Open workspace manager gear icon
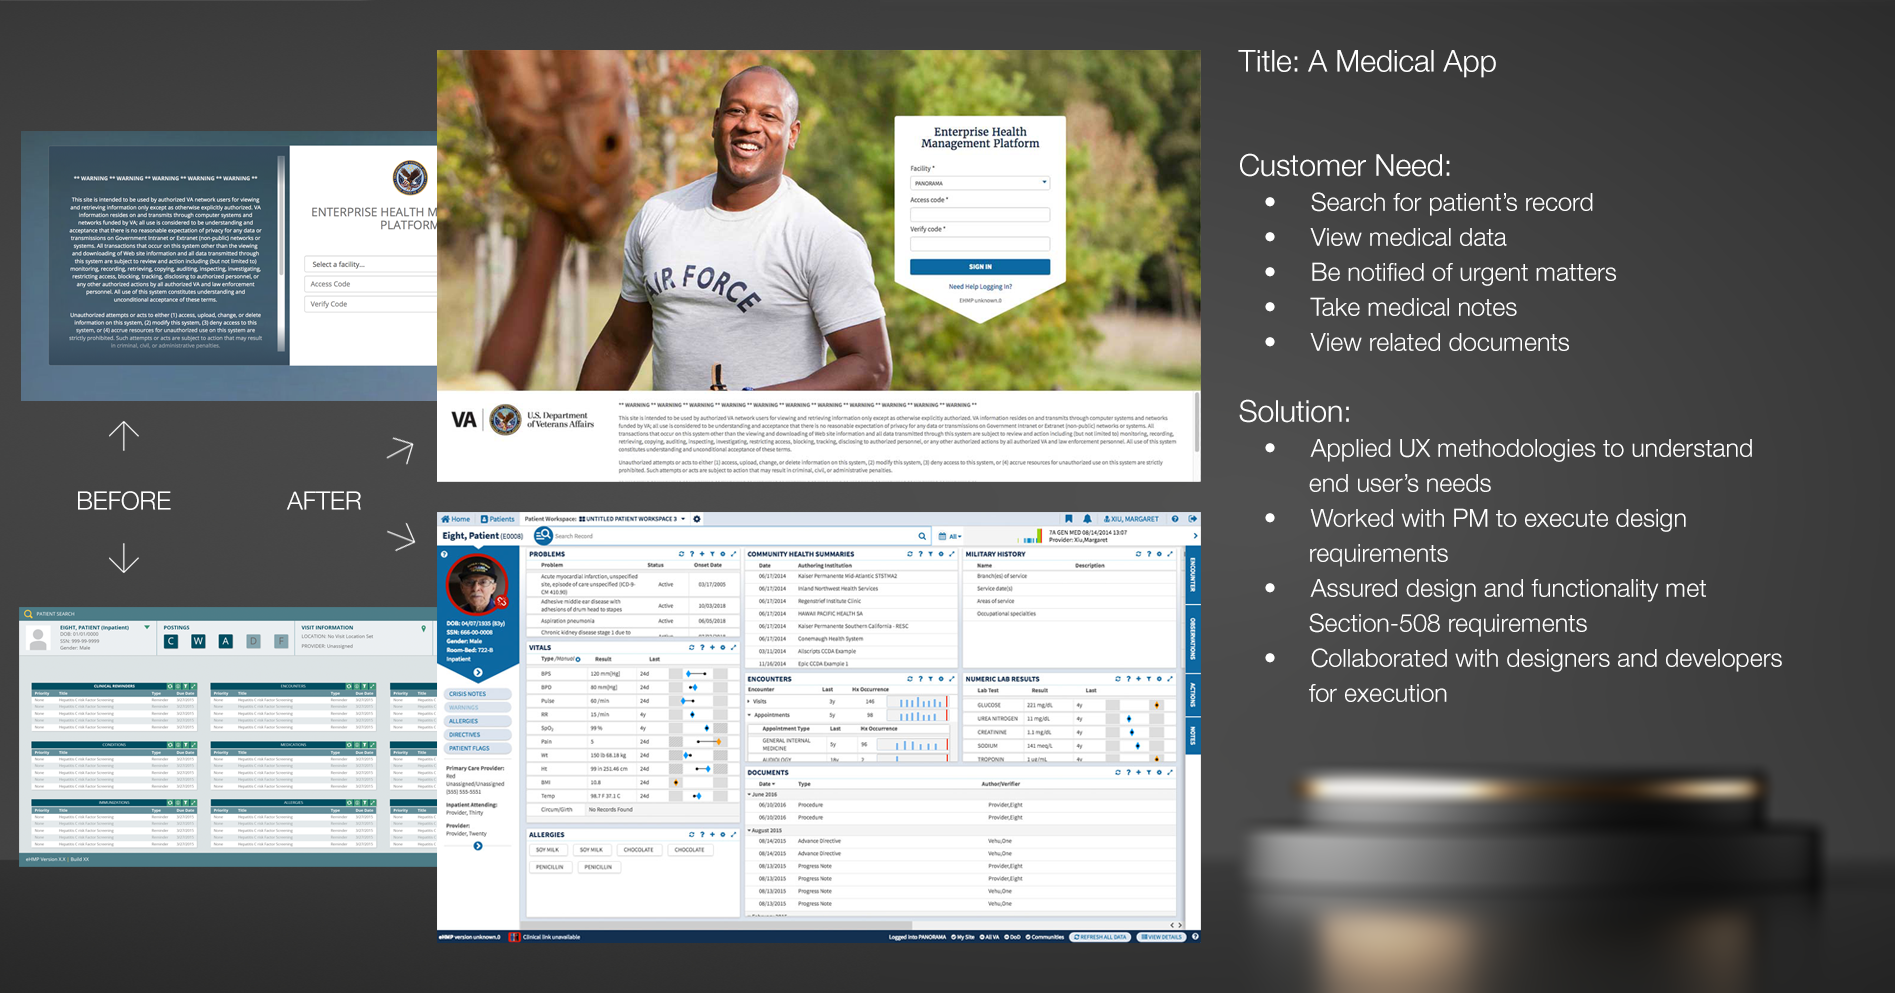This screenshot has width=1895, height=993. [x=697, y=519]
